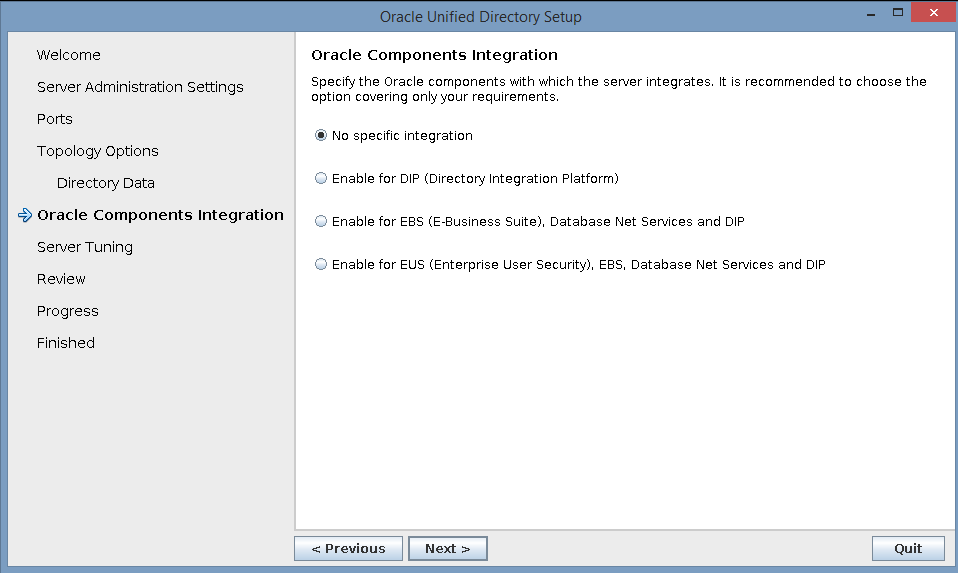
Task: Go back with the < Previous button
Action: [348, 549]
